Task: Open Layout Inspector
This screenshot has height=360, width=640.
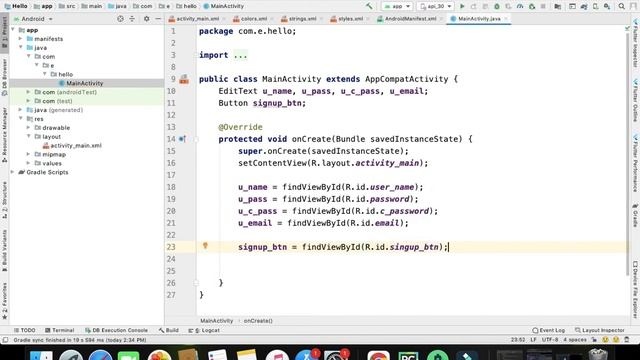Action: click(x=600, y=330)
